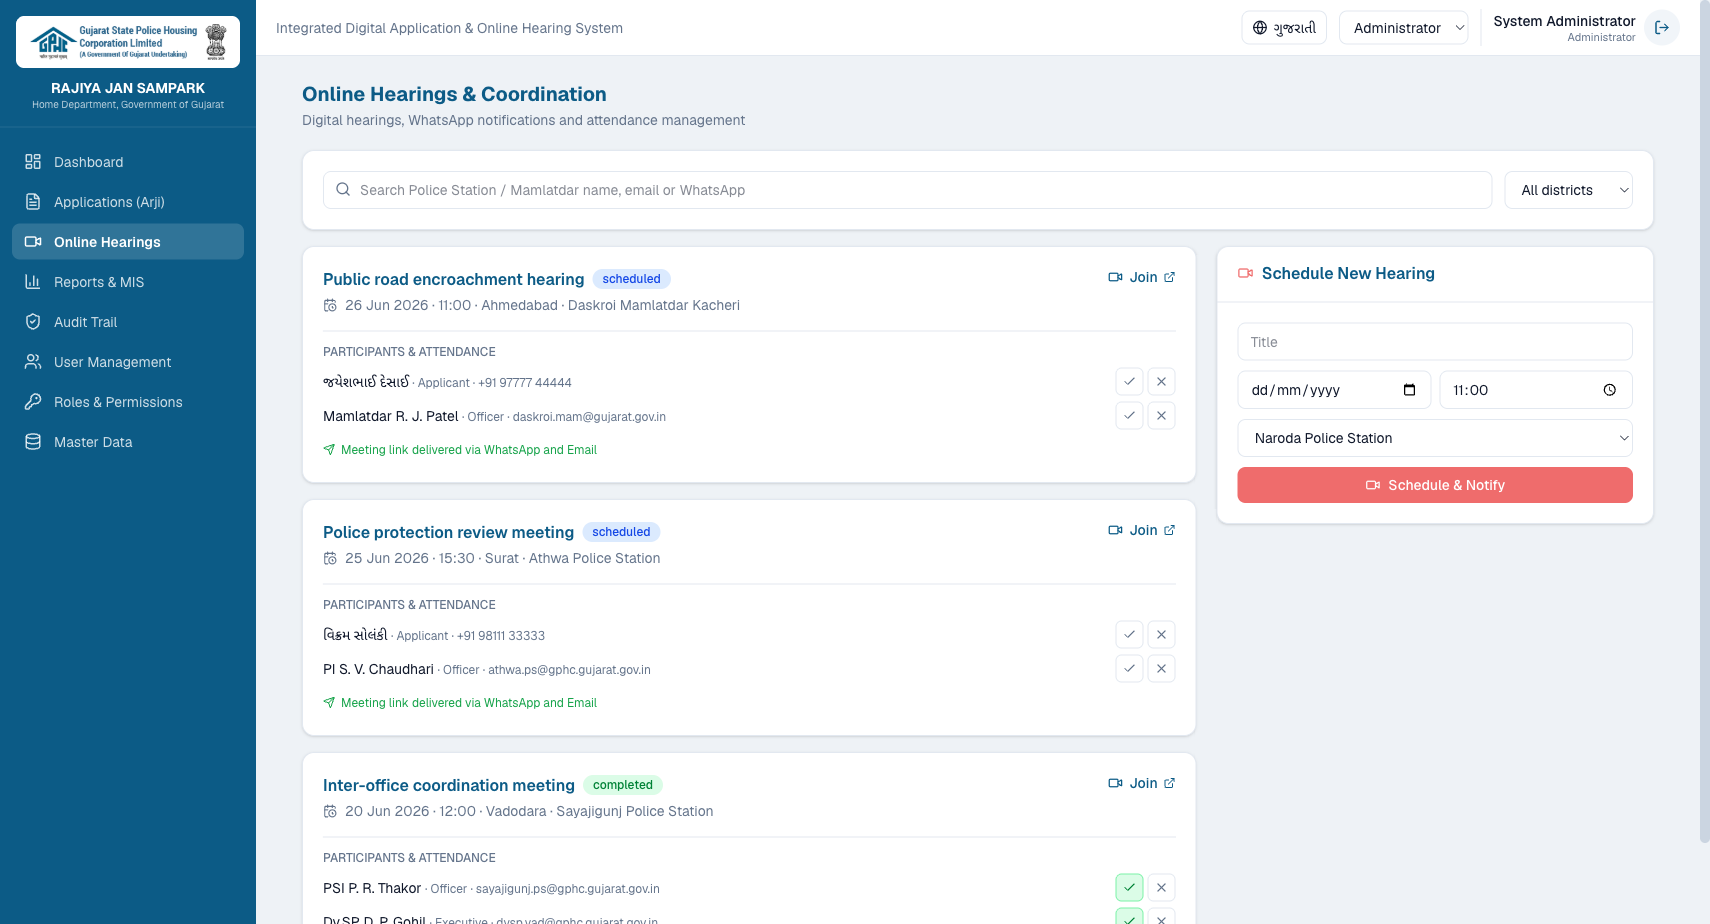Click the phone number +91 98111 33333
Image resolution: width=1710 pixels, height=924 pixels.
pyautogui.click(x=501, y=636)
